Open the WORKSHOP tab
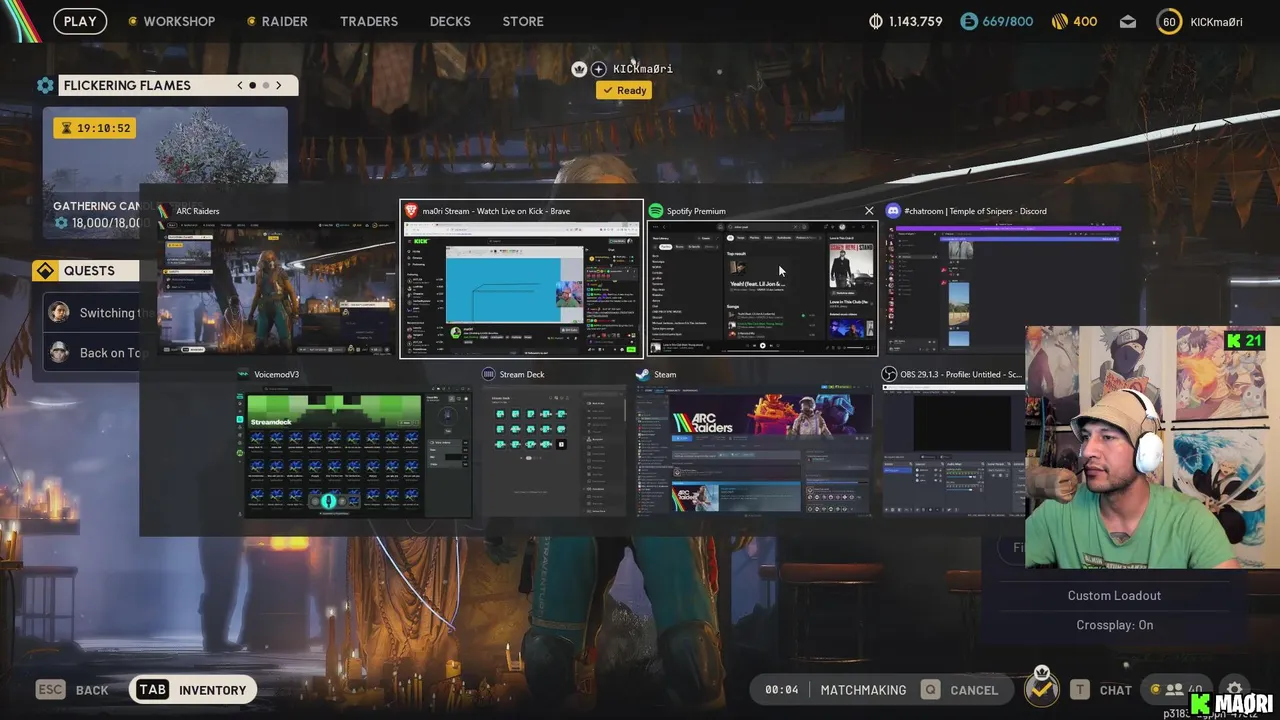The image size is (1280, 720). [x=171, y=21]
